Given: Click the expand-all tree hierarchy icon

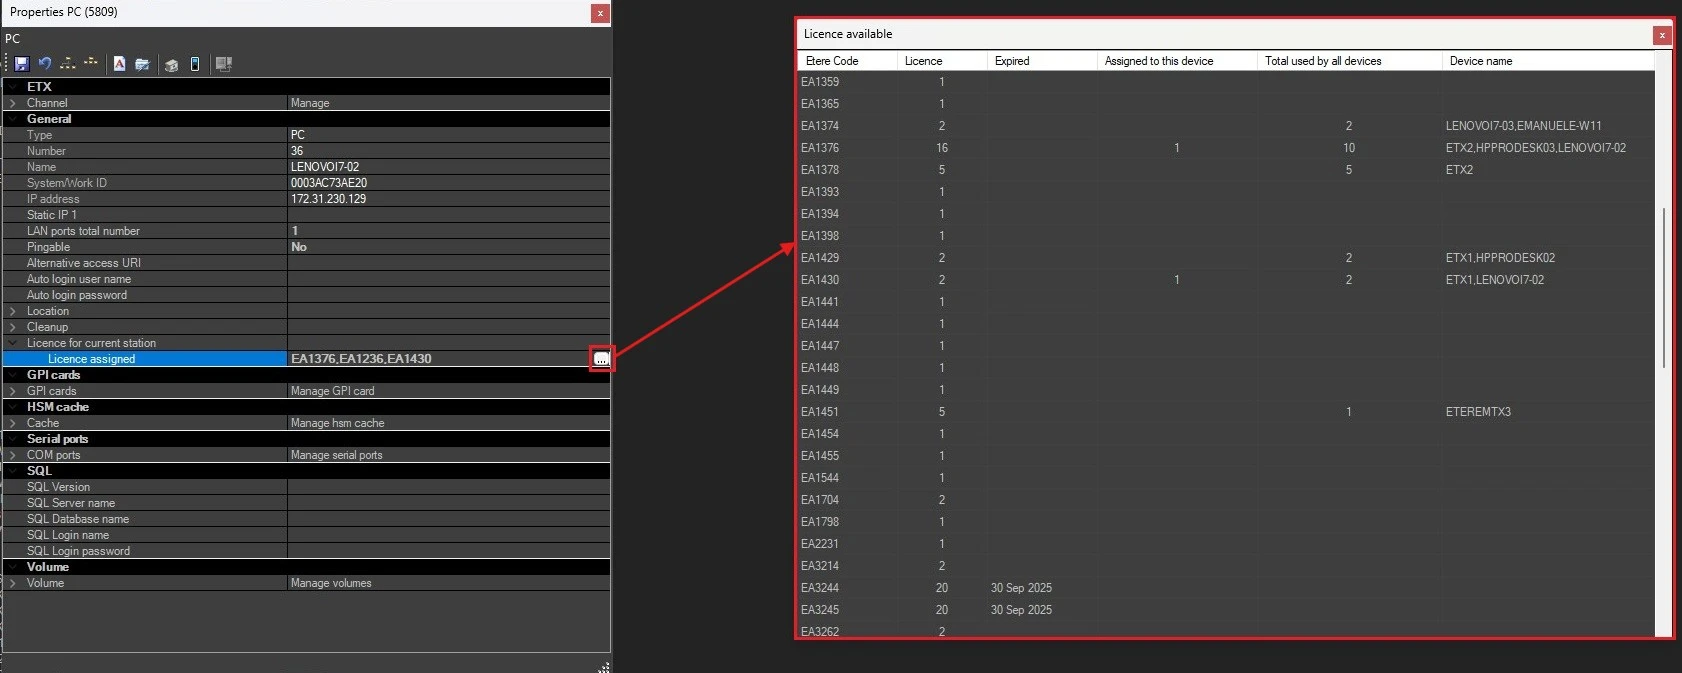Looking at the screenshot, I should click(68, 64).
